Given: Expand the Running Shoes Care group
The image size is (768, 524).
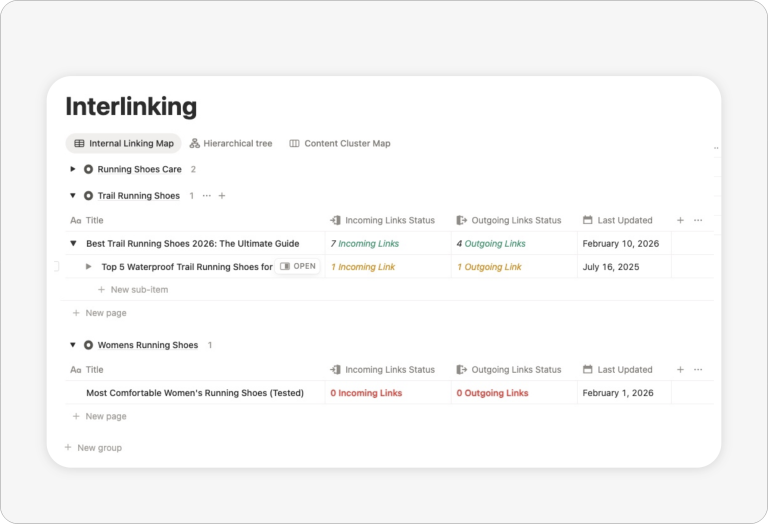Looking at the screenshot, I should click(x=72, y=169).
